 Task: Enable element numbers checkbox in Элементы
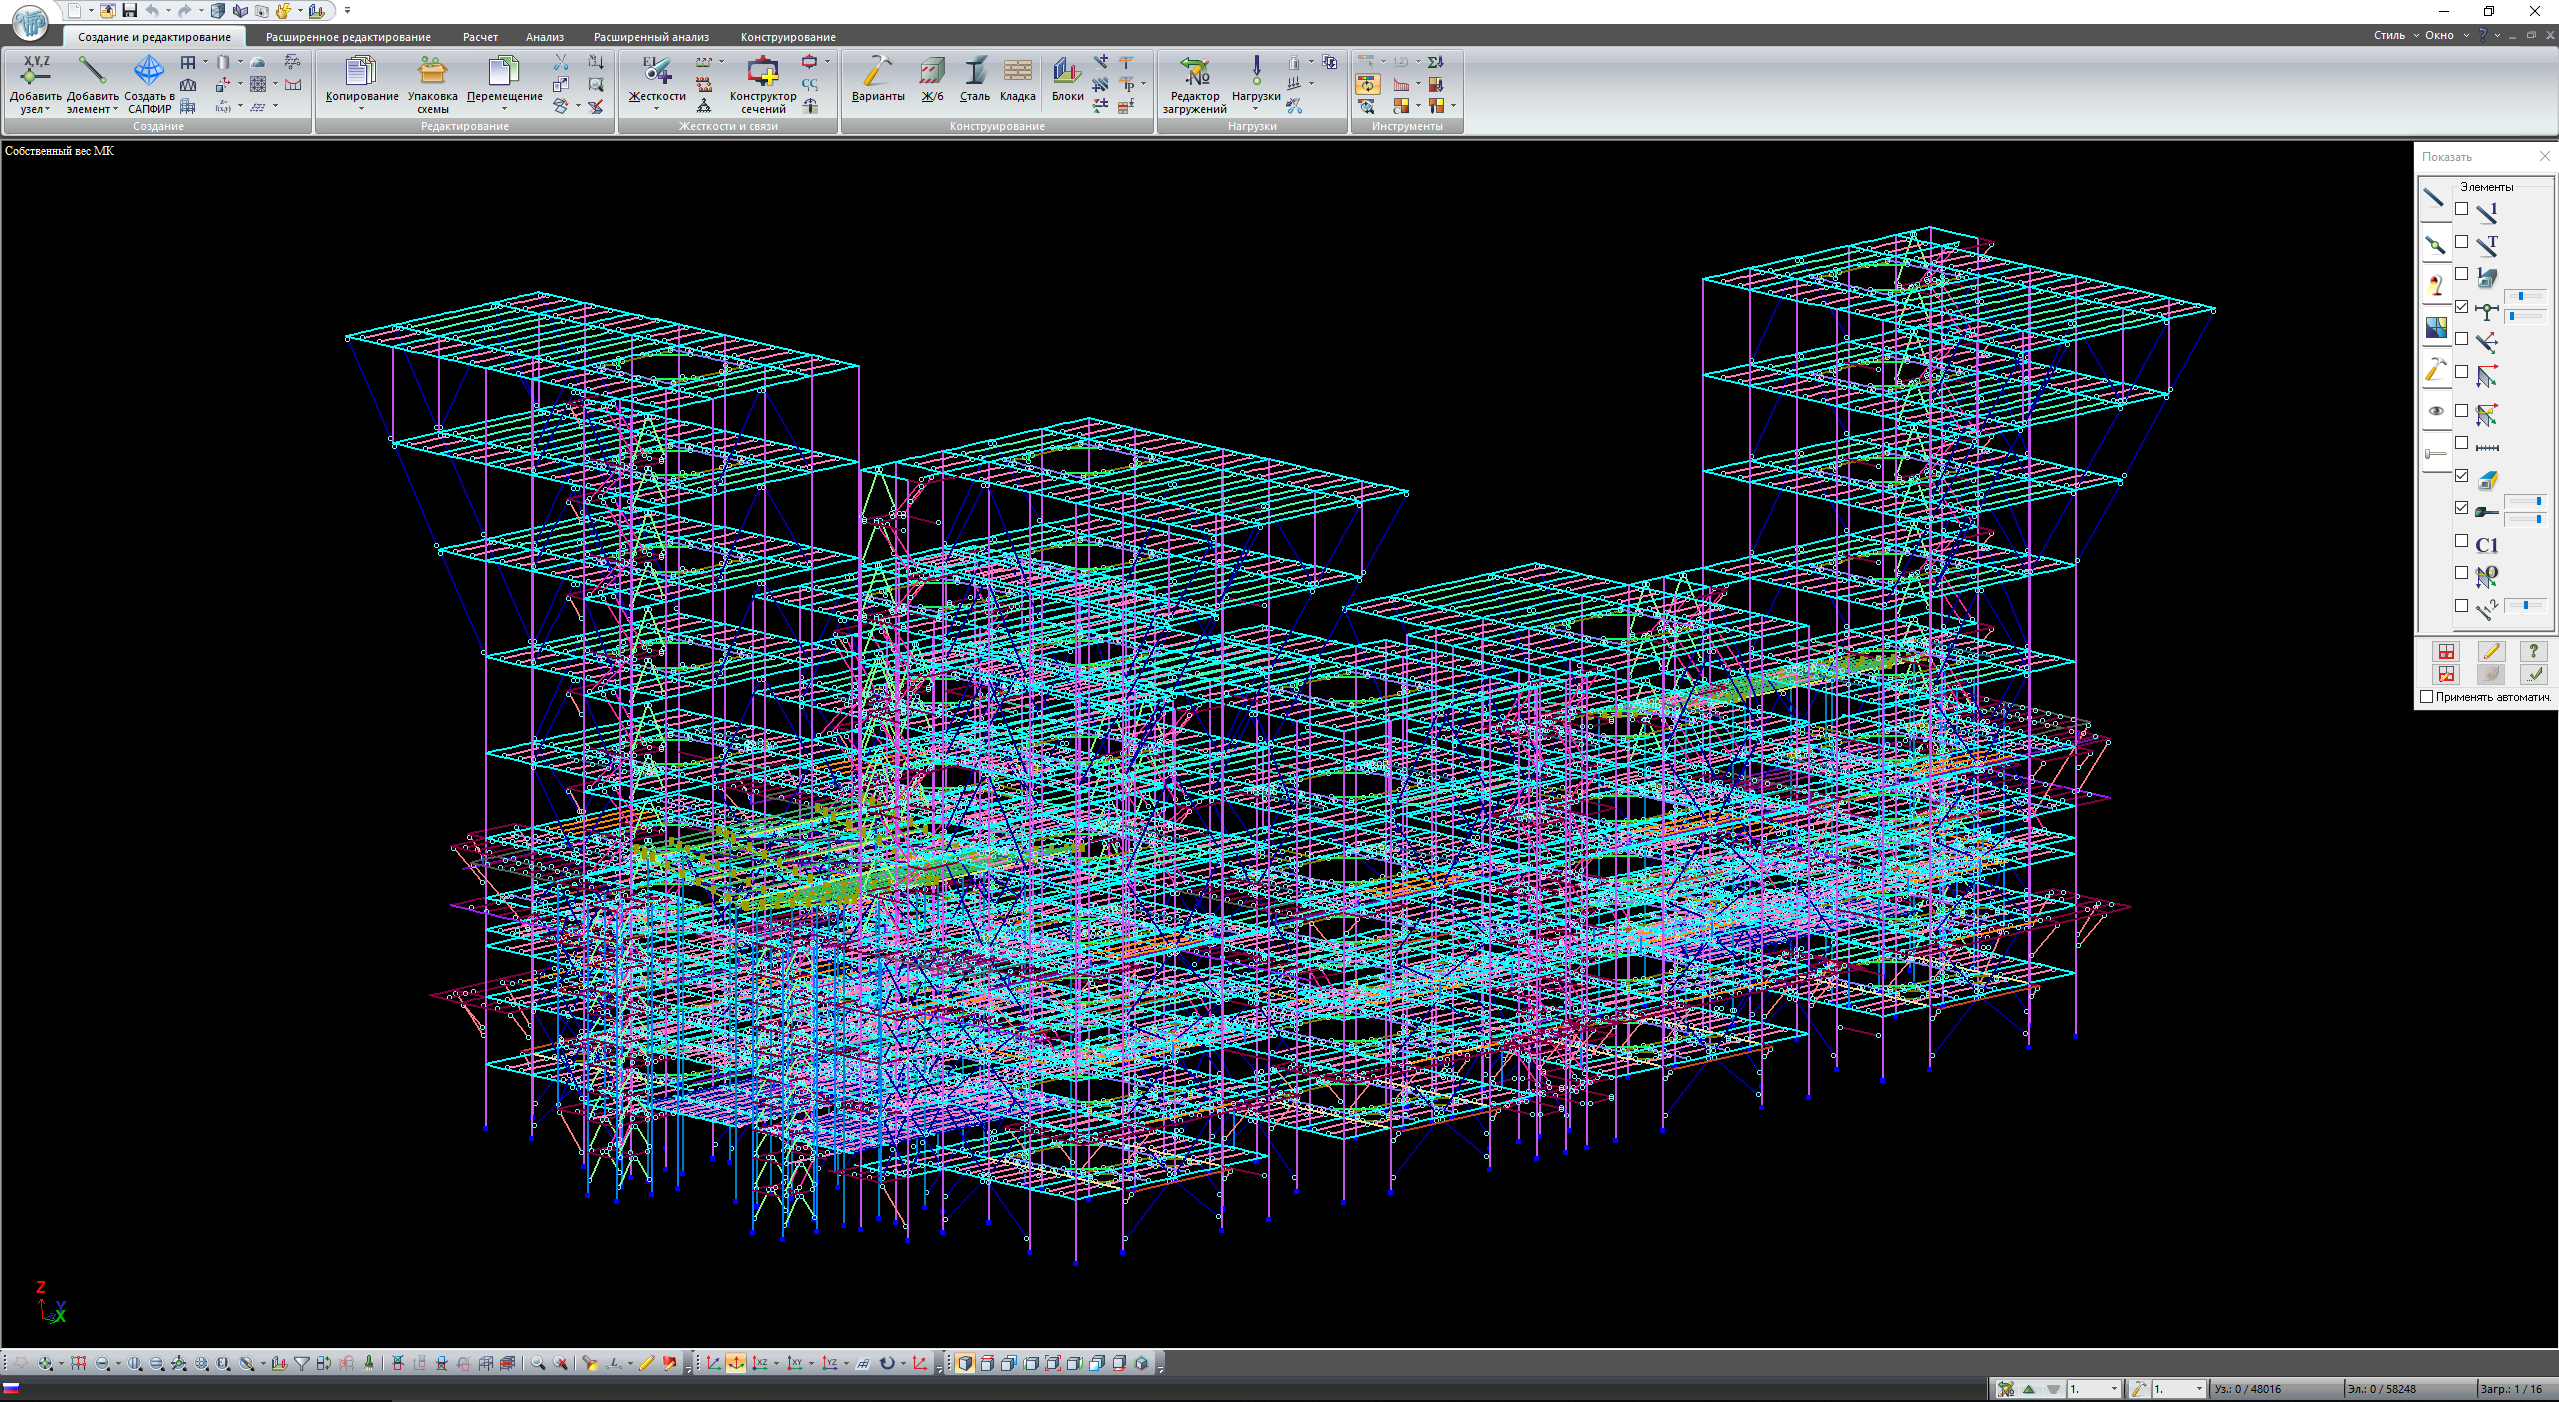2462,210
